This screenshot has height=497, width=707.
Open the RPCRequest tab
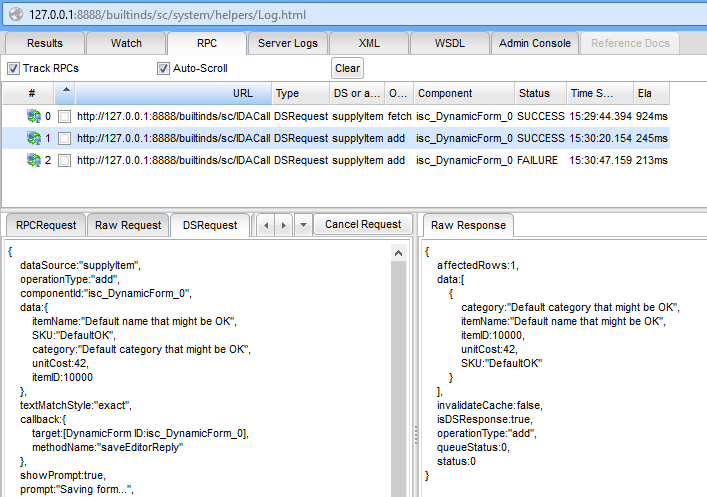point(45,226)
